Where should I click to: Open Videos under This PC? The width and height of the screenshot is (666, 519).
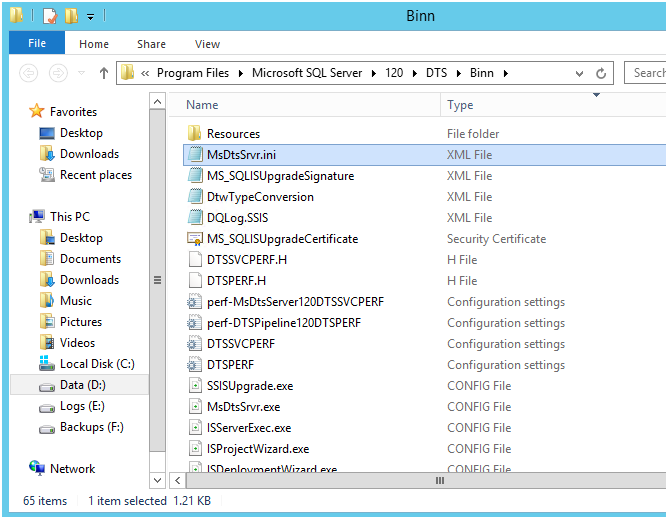(77, 343)
